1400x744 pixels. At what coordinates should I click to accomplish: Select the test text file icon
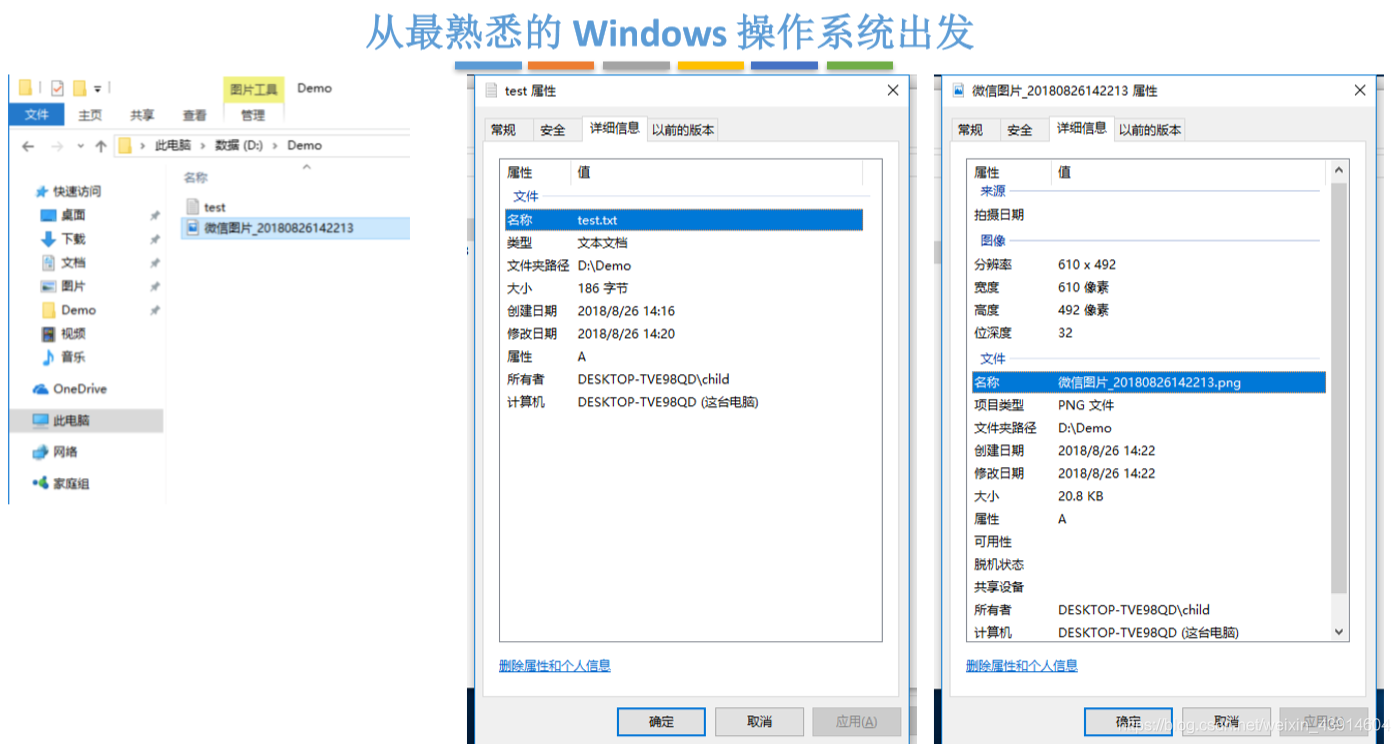192,207
